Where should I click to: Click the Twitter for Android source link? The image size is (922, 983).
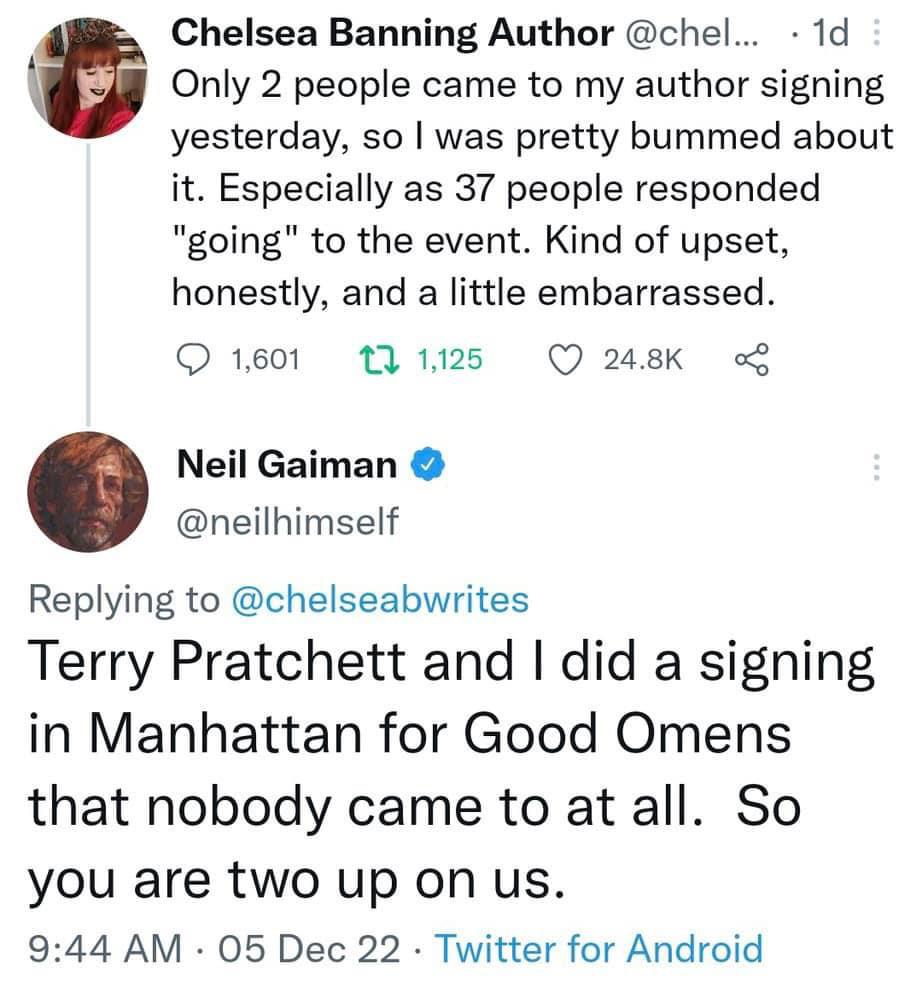(600, 948)
